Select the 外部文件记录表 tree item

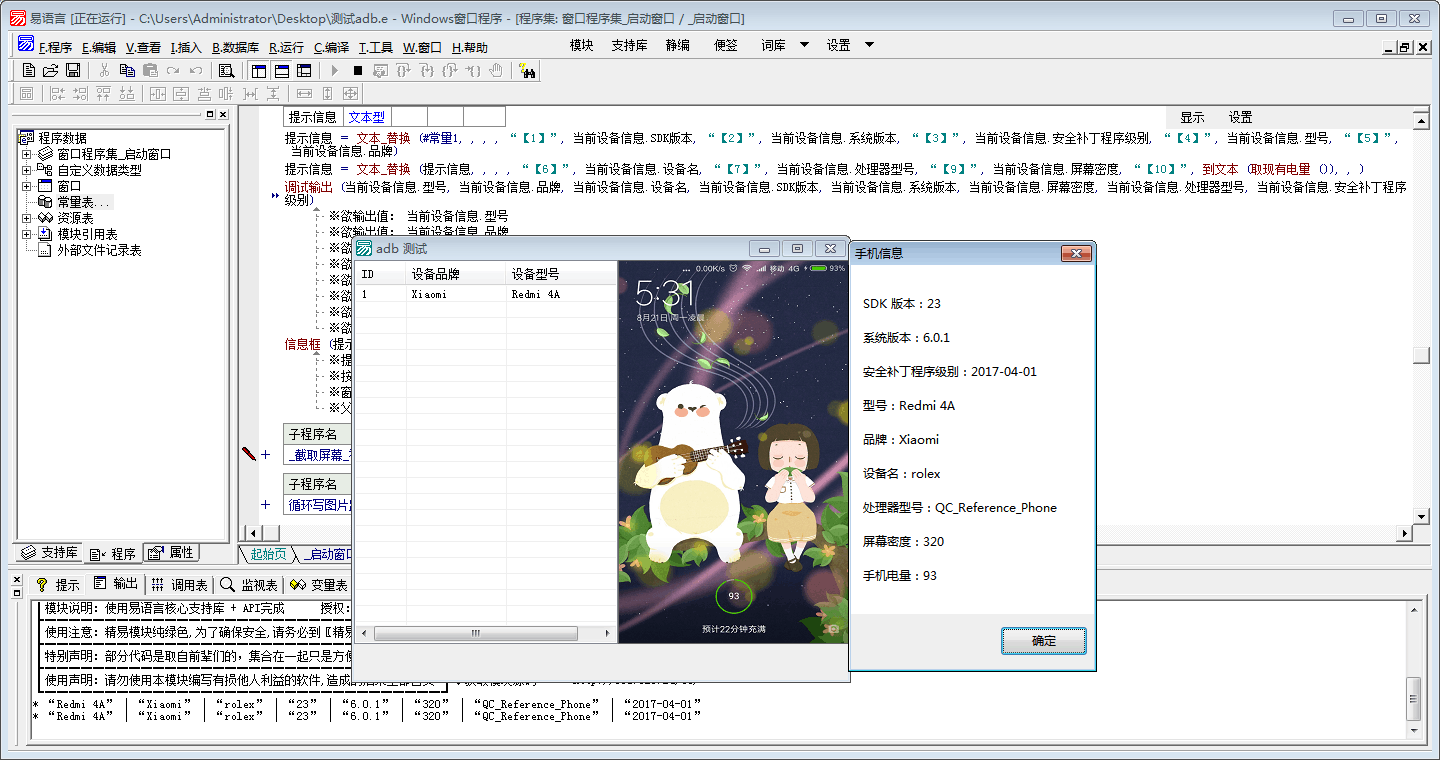pos(99,250)
